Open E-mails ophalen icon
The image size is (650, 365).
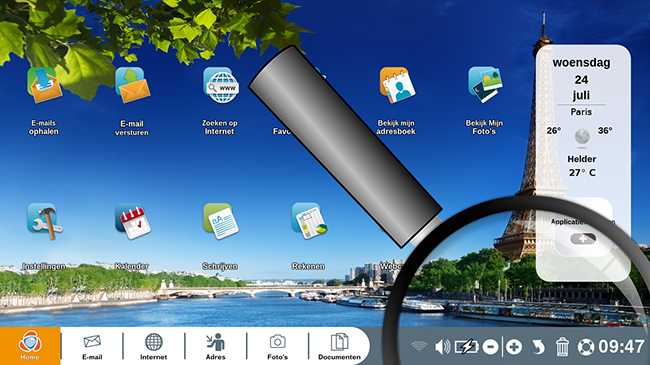pos(44,85)
